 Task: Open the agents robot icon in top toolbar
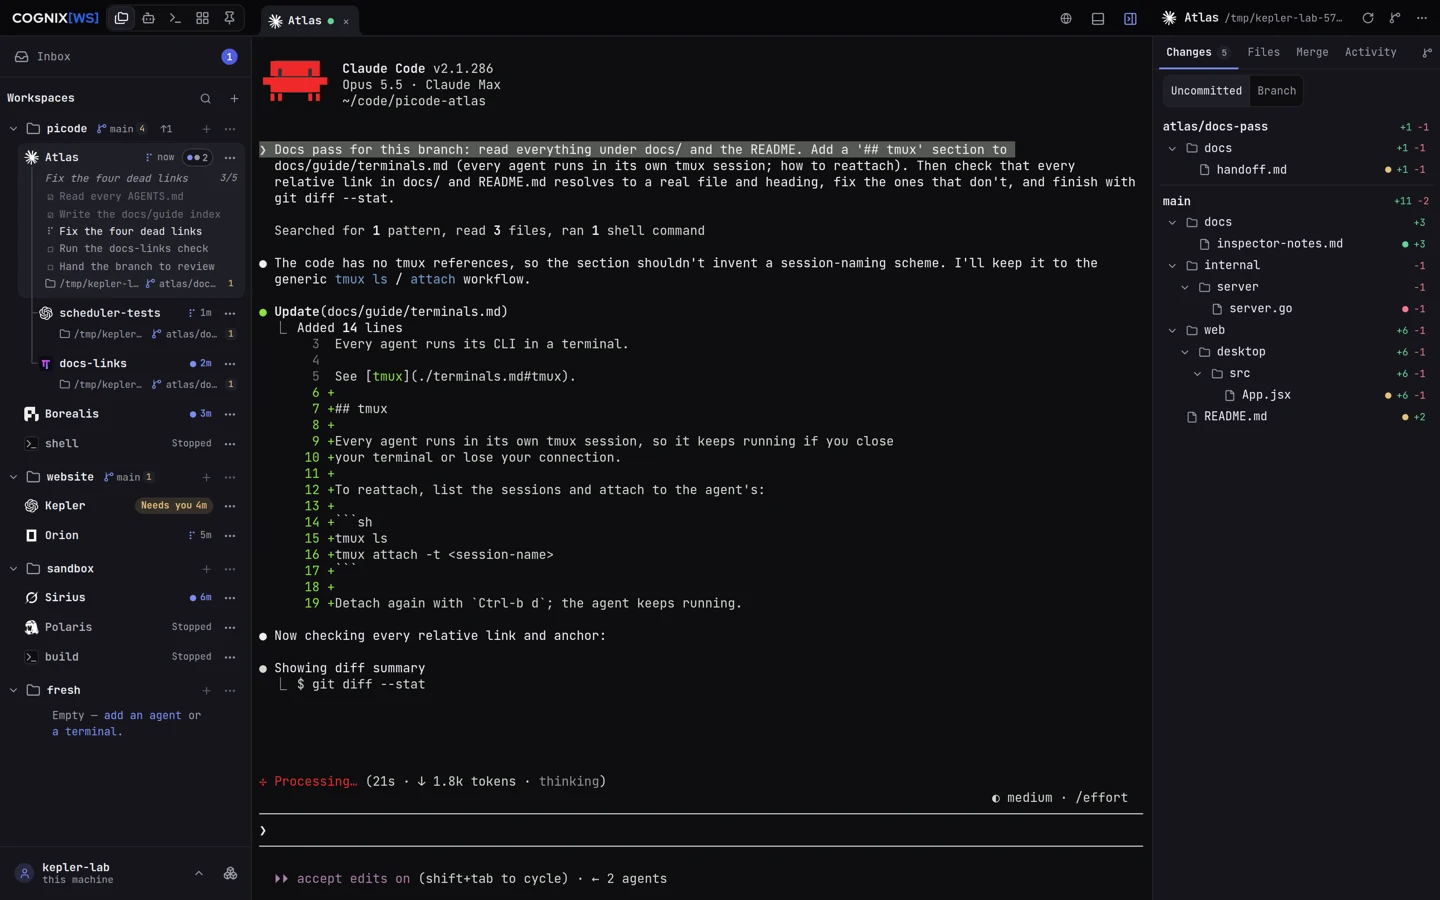click(148, 18)
